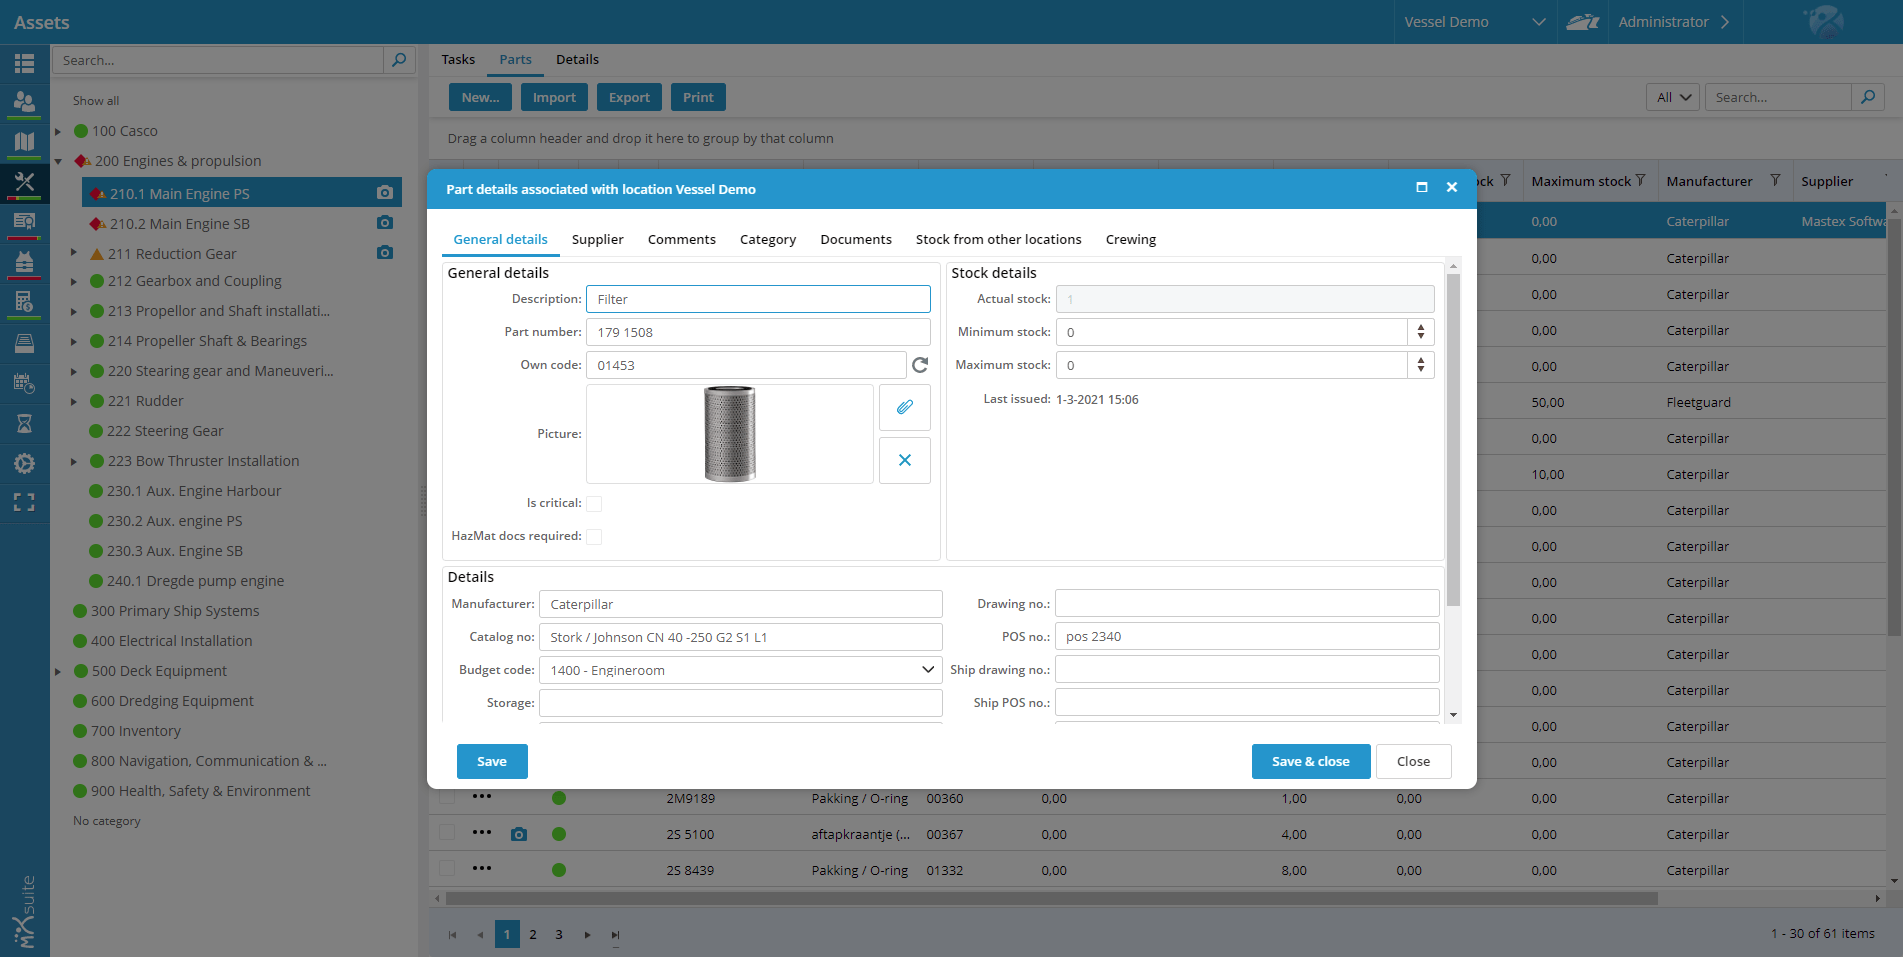This screenshot has width=1903, height=957.
Task: Click the Save & close button
Action: tap(1310, 762)
